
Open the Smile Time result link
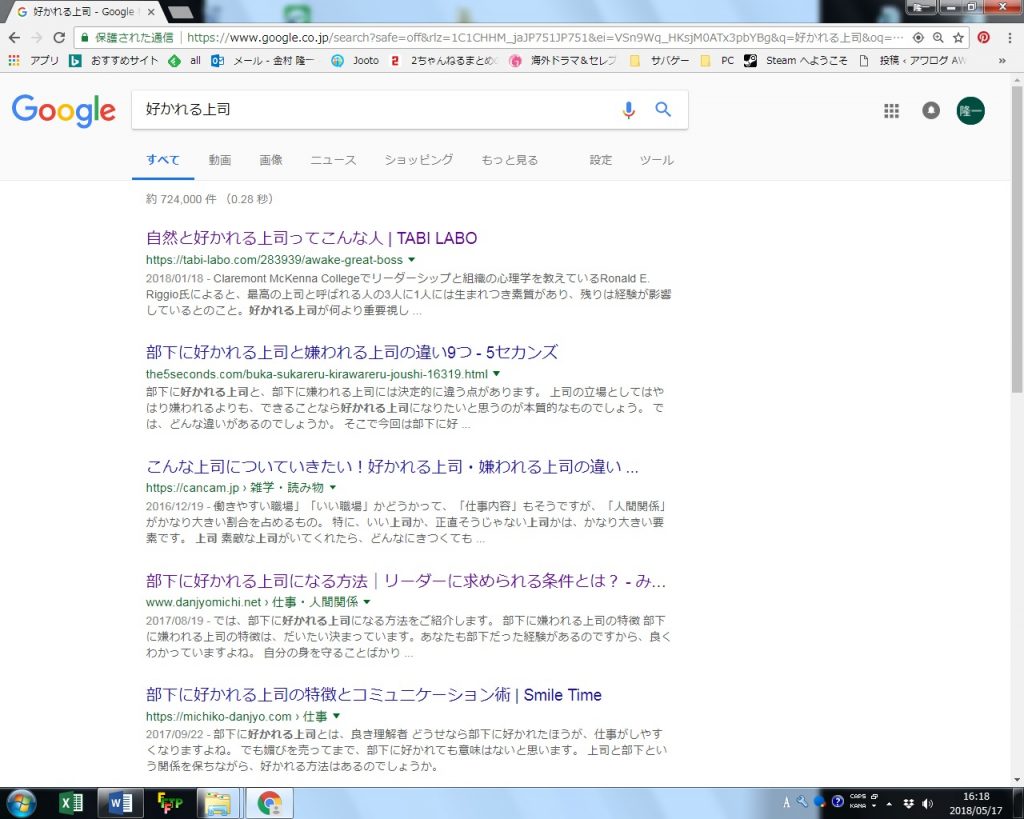[x=374, y=695]
